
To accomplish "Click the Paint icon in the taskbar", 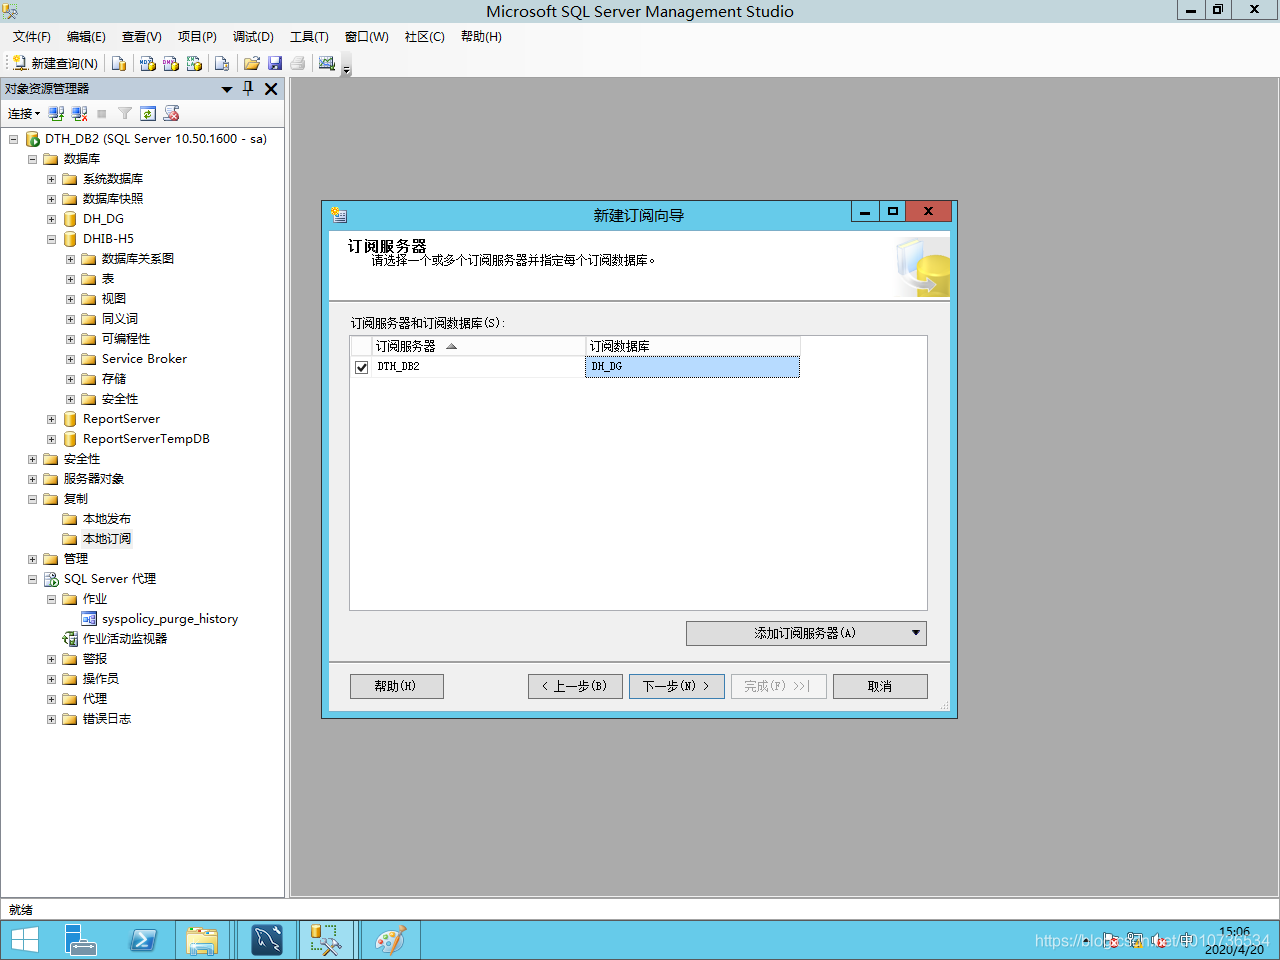I will coord(390,940).
